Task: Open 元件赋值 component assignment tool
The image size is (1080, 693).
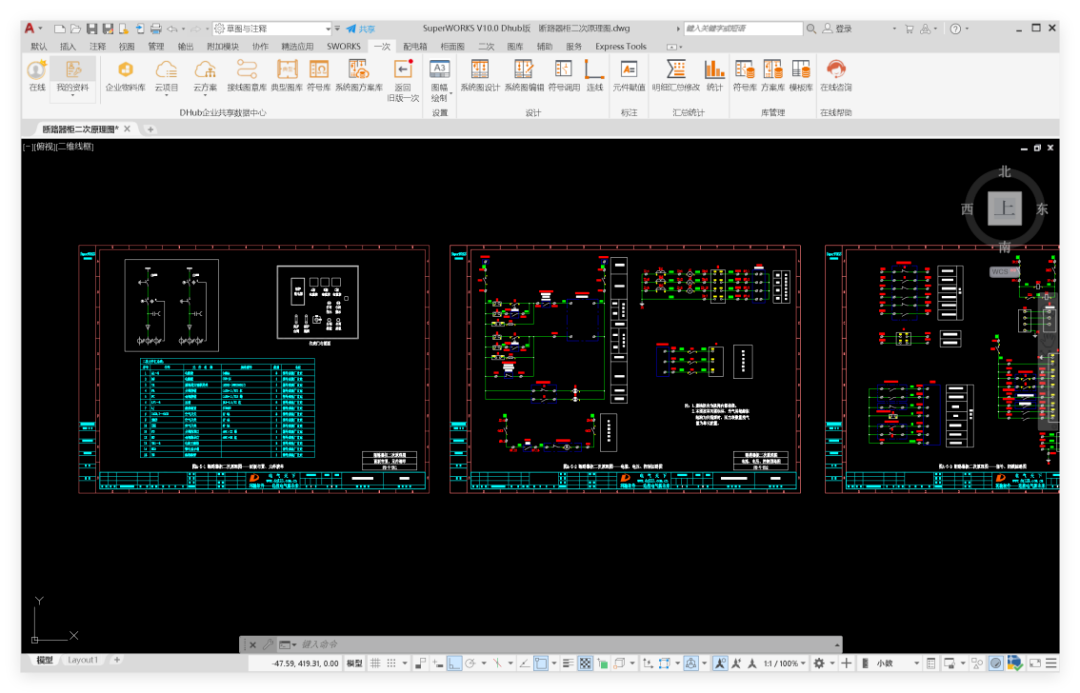Action: (x=628, y=75)
